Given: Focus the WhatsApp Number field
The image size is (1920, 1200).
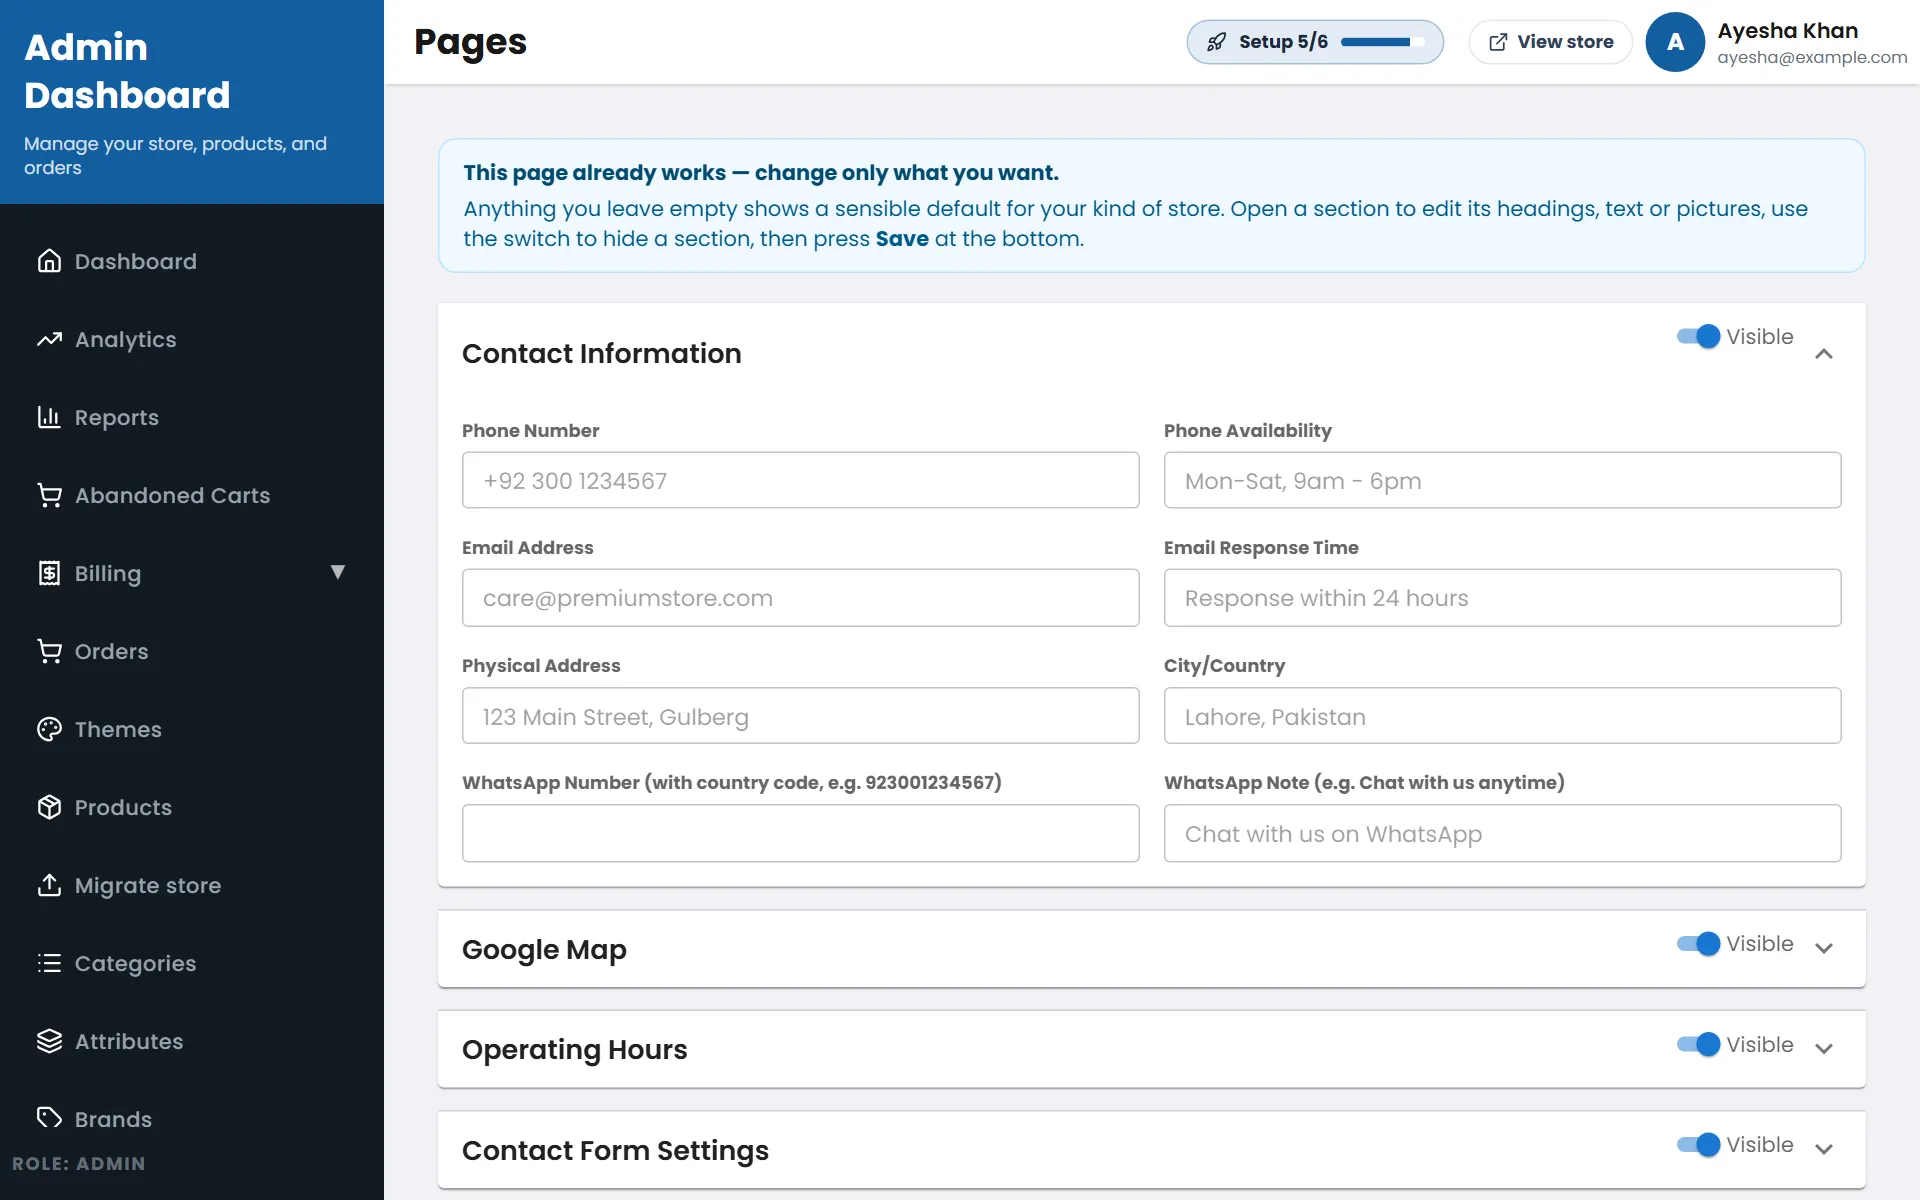Looking at the screenshot, I should pos(800,833).
